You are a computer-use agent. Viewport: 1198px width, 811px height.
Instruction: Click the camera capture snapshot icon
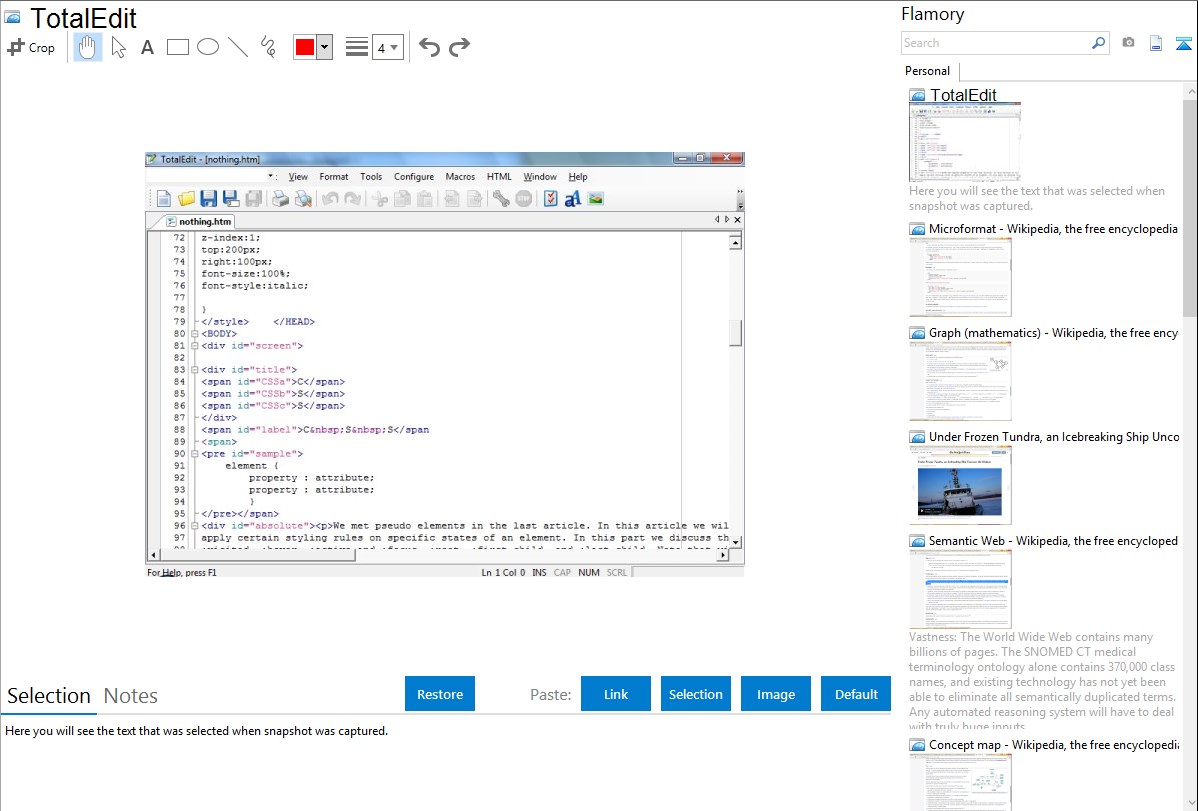(1128, 43)
